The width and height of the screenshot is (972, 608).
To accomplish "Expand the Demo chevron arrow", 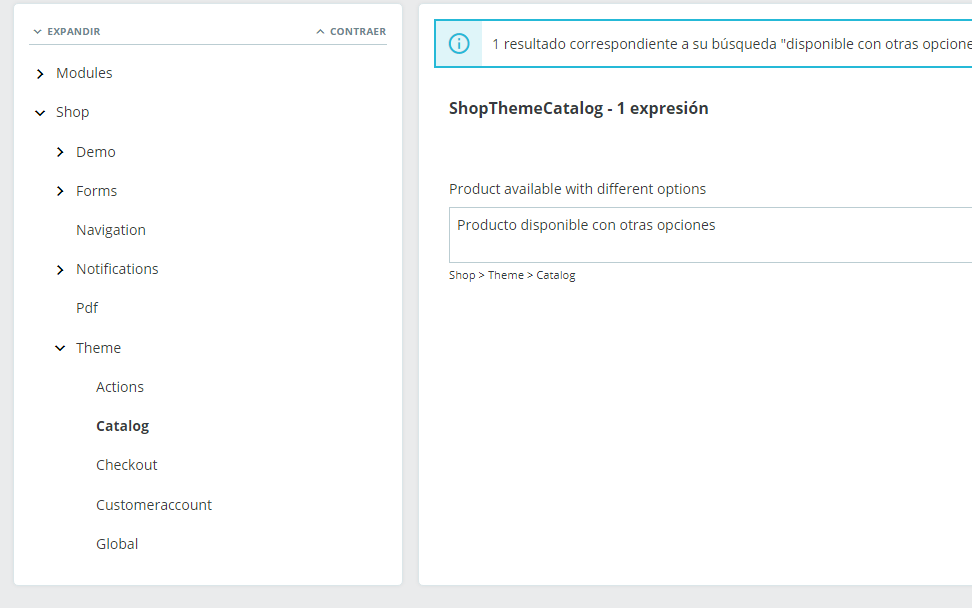I will pyautogui.click(x=60, y=152).
